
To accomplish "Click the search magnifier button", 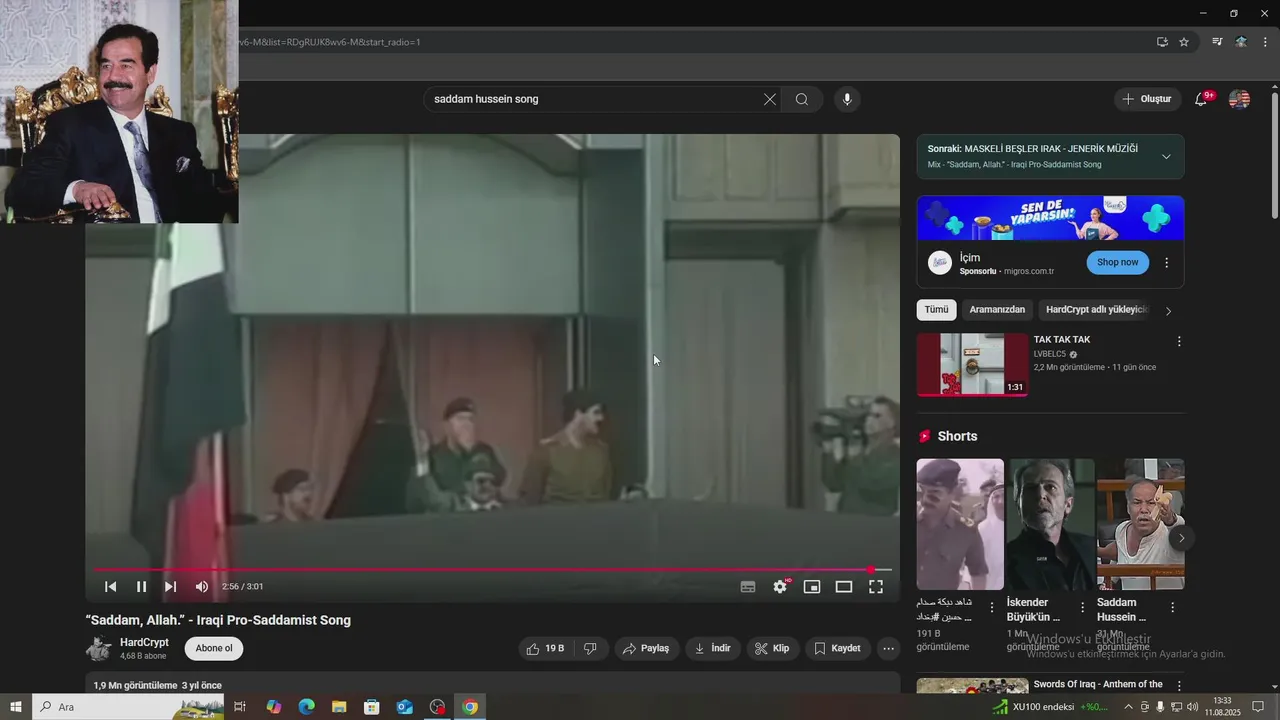I will 802,99.
